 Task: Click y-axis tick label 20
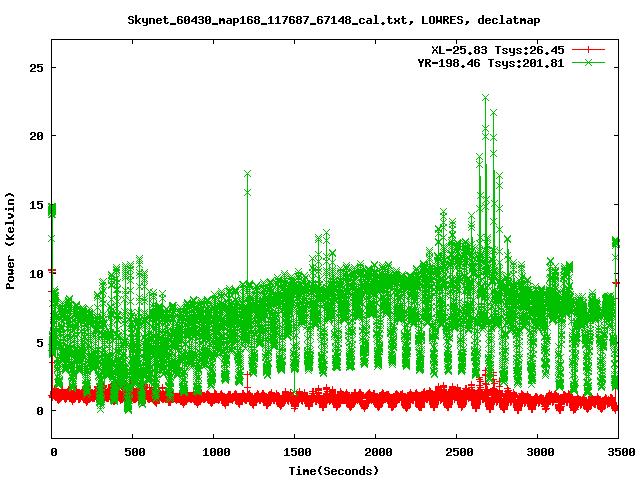pyautogui.click(x=36, y=136)
